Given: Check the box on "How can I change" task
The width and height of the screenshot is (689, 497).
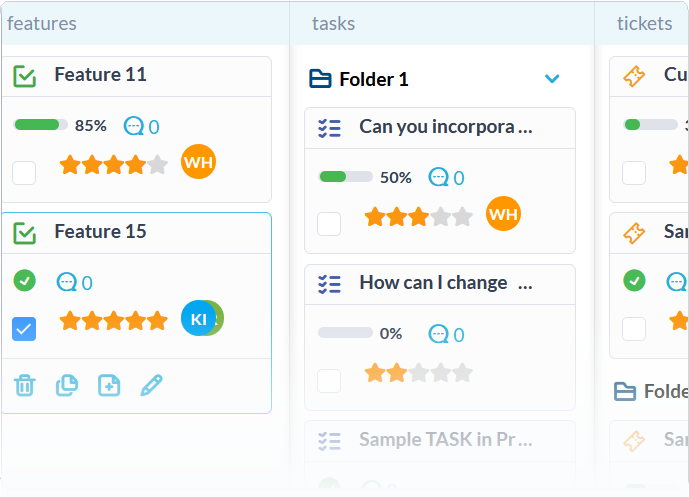Looking at the screenshot, I should 329,381.
